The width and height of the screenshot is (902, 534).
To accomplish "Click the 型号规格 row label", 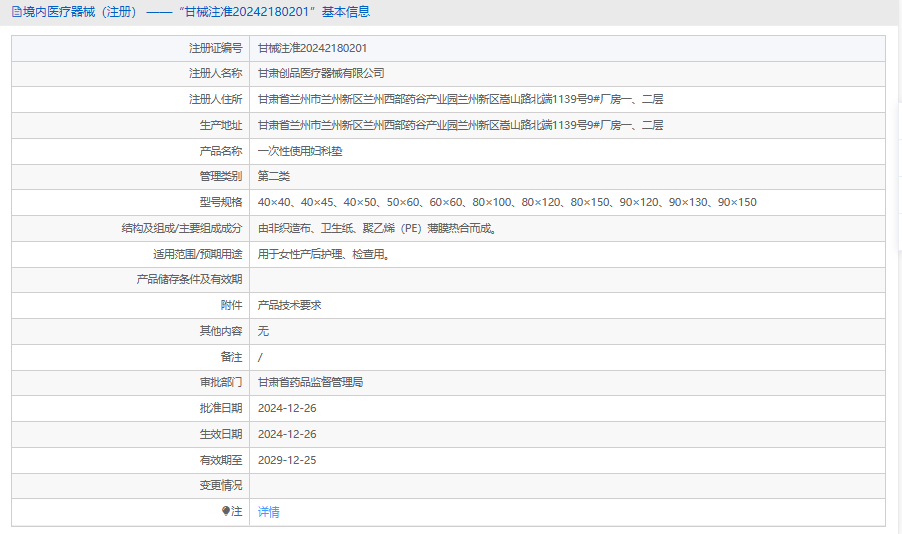I will click(221, 202).
